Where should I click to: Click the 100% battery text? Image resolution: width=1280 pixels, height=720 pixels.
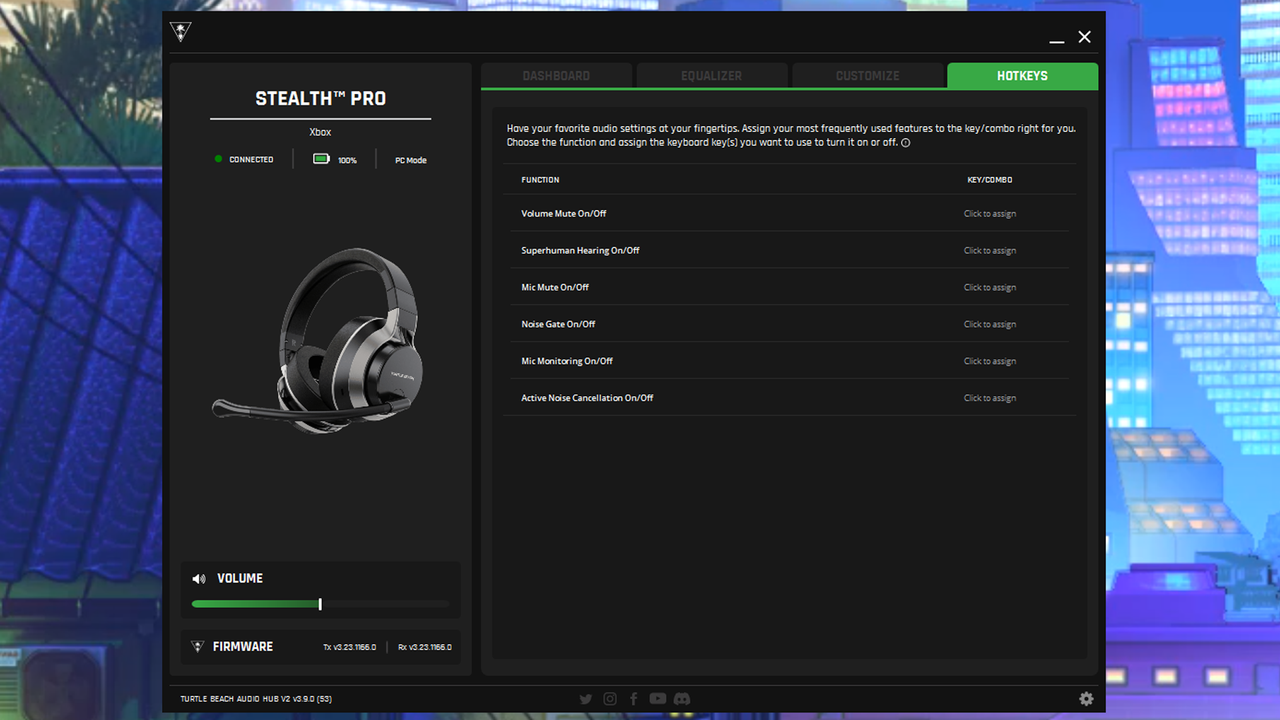(x=347, y=160)
